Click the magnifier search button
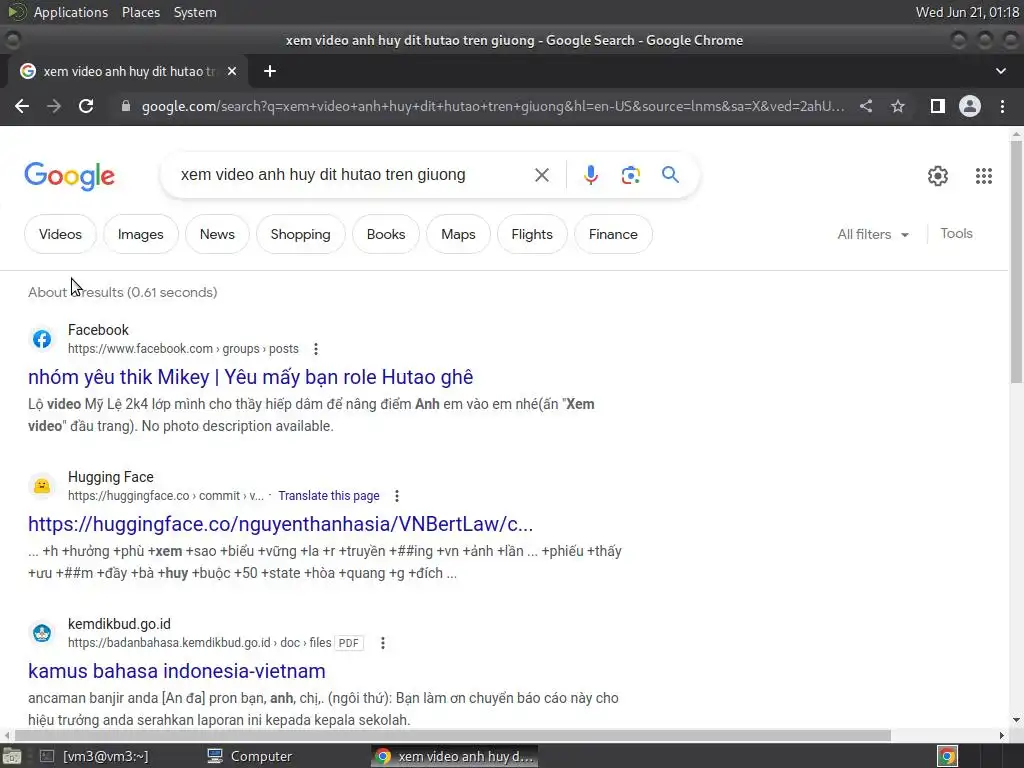 670,174
